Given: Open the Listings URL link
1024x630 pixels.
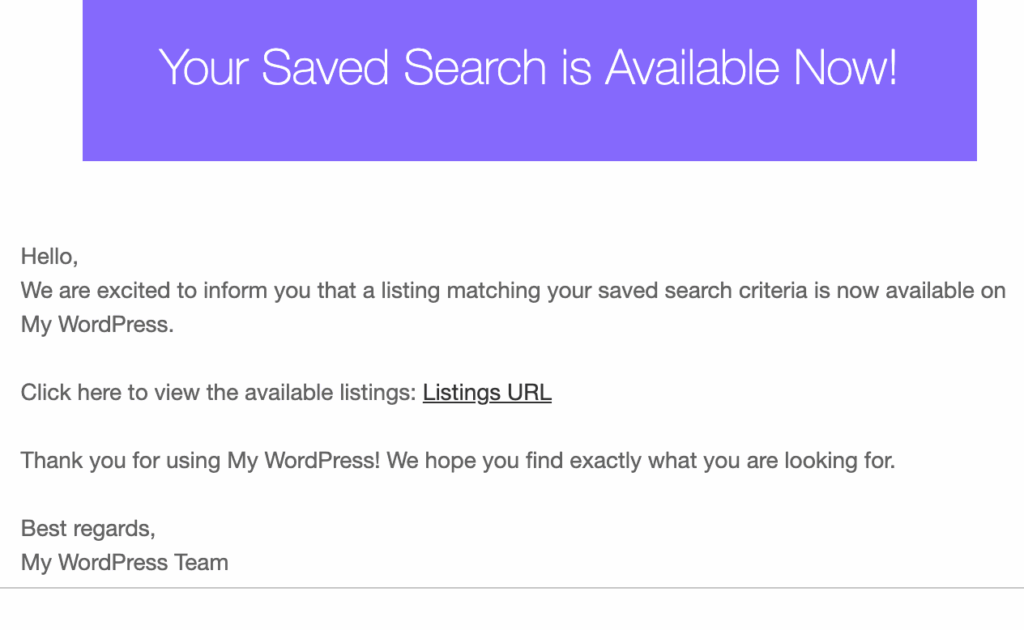Looking at the screenshot, I should (x=487, y=393).
